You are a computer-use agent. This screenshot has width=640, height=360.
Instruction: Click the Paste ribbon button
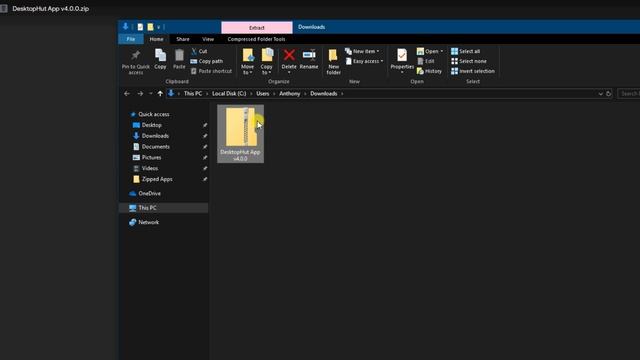[179, 59]
